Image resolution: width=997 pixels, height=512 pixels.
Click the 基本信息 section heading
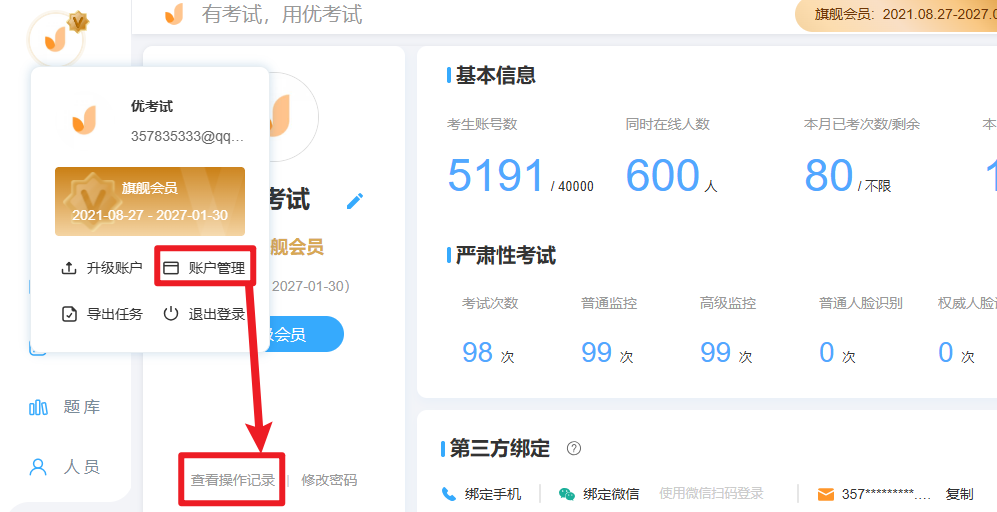coord(495,75)
